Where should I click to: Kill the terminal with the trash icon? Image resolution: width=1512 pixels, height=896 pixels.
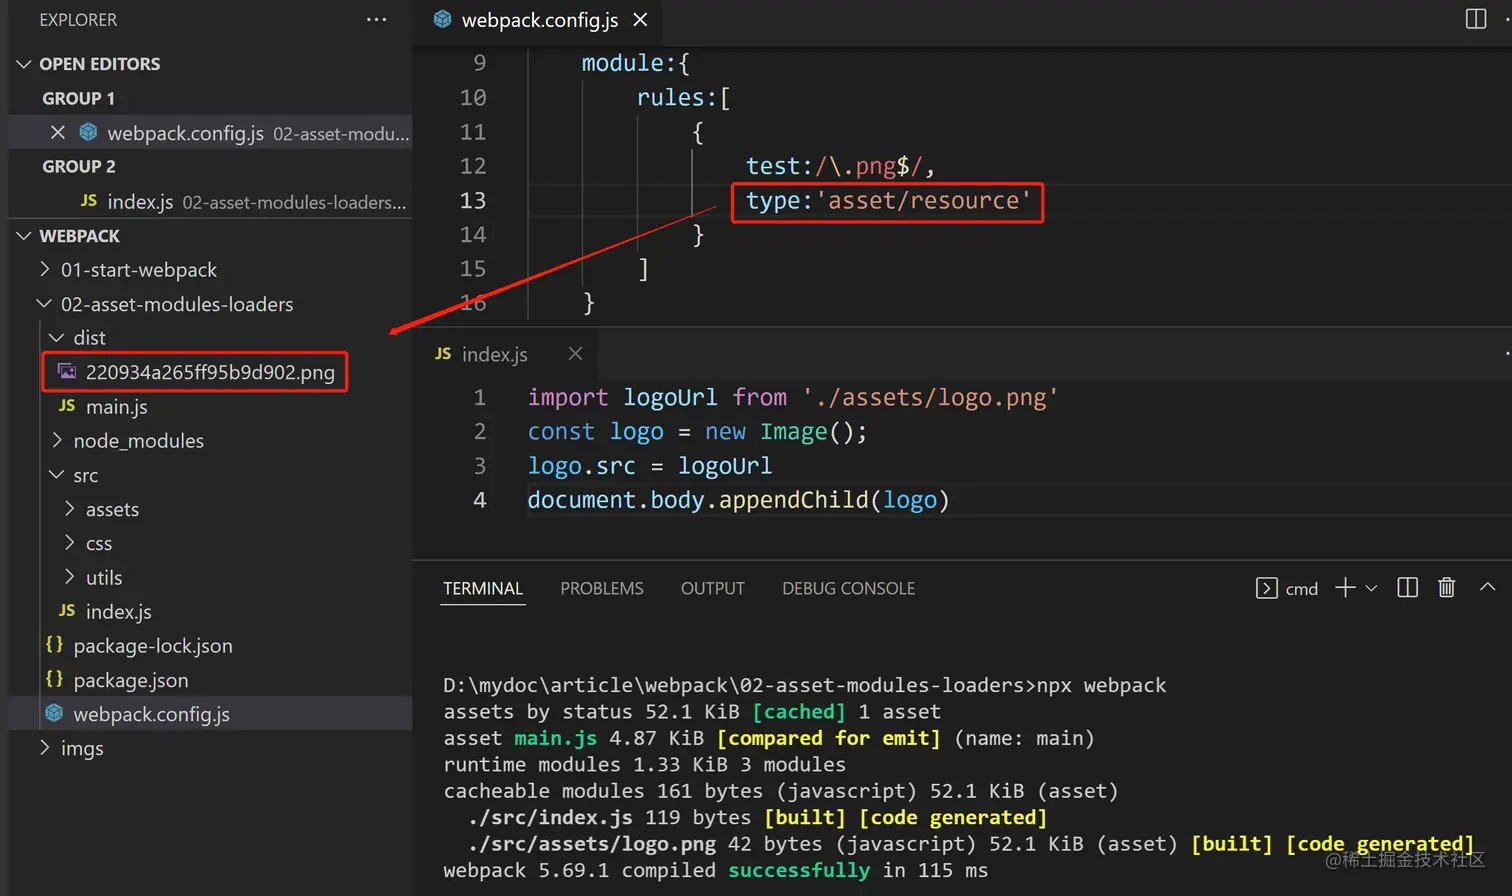coord(1446,588)
